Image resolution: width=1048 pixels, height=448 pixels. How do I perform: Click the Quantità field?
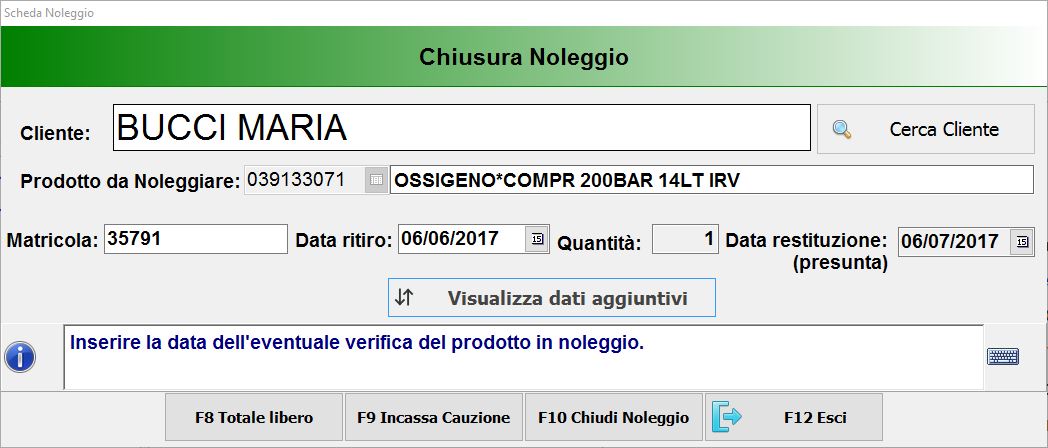(684, 240)
